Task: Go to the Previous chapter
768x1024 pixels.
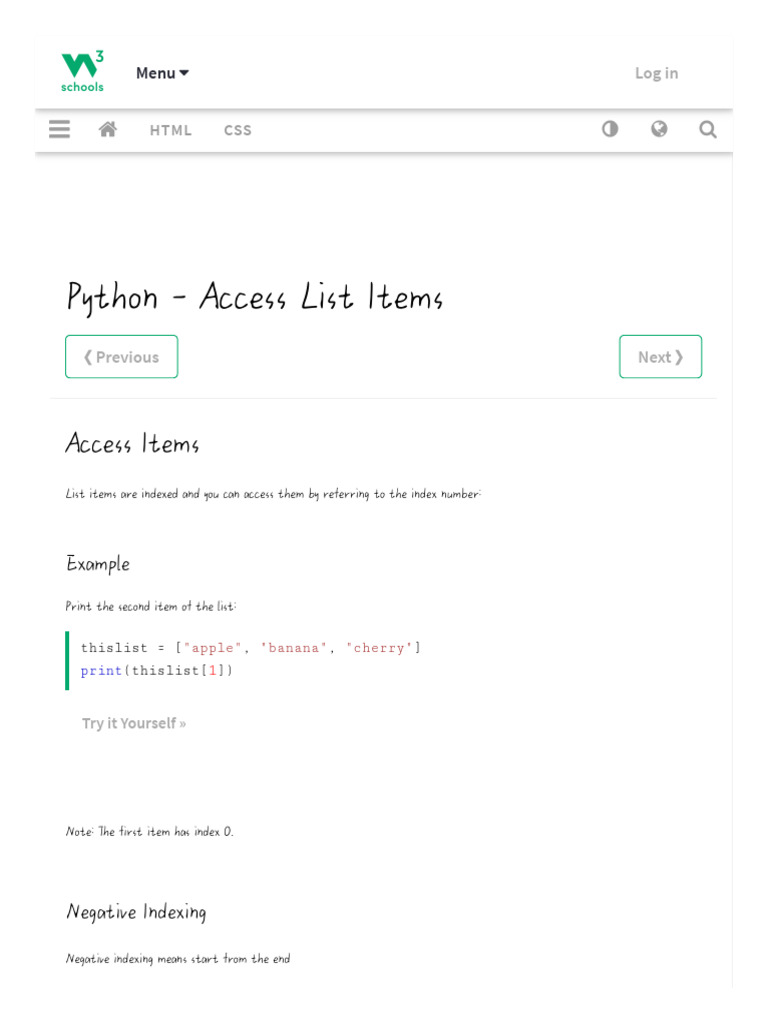Action: point(121,357)
